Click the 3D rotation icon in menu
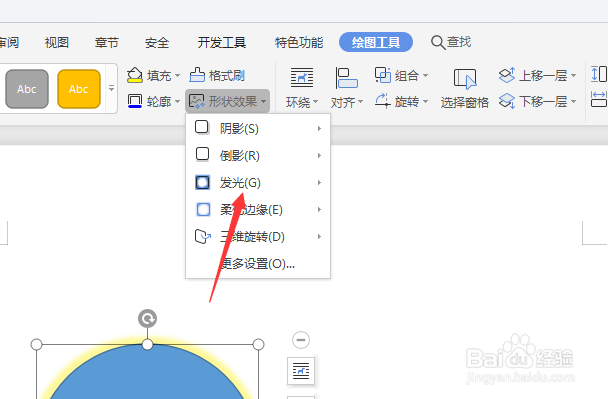Viewport: 608px width, 399px height. point(203,237)
